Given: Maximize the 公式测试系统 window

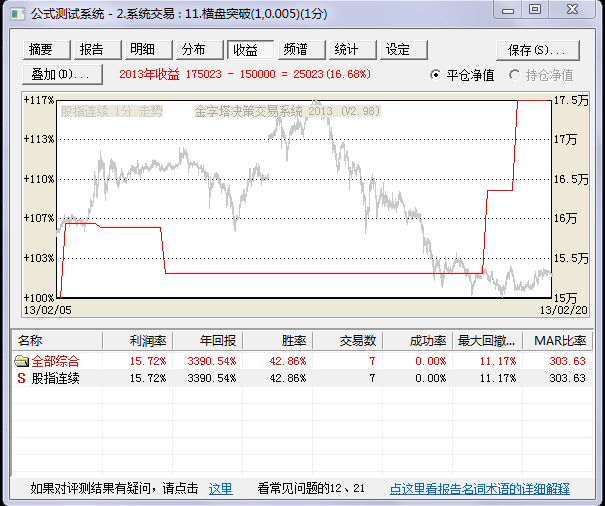Looking at the screenshot, I should [x=535, y=10].
